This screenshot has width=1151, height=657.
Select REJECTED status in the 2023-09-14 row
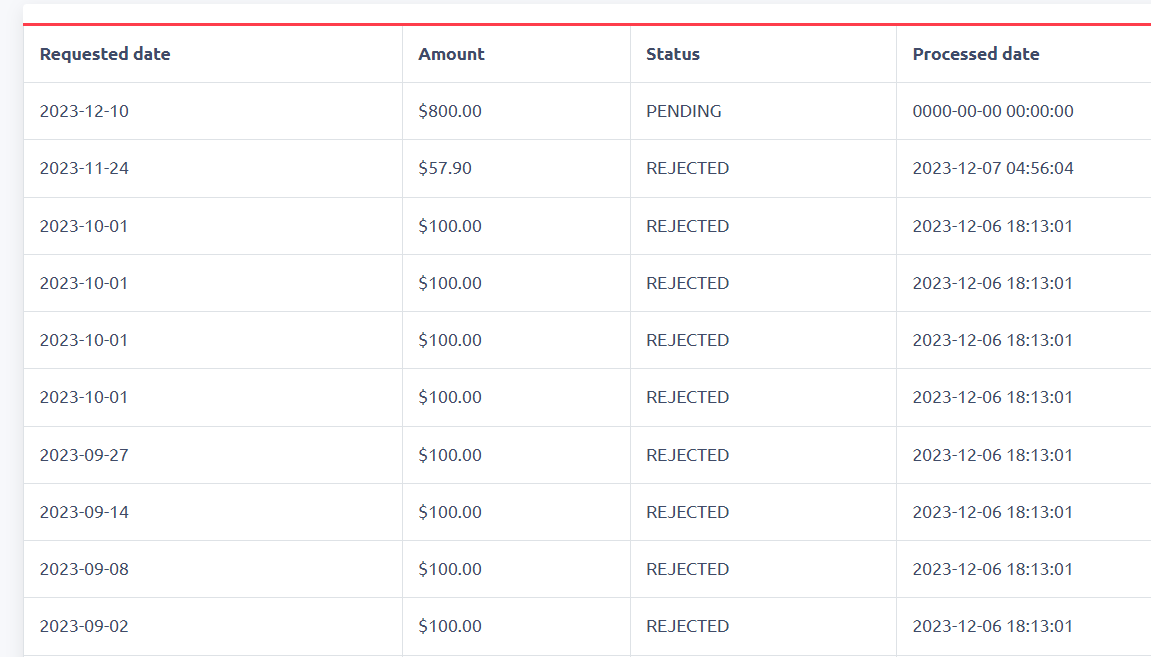tap(688, 512)
